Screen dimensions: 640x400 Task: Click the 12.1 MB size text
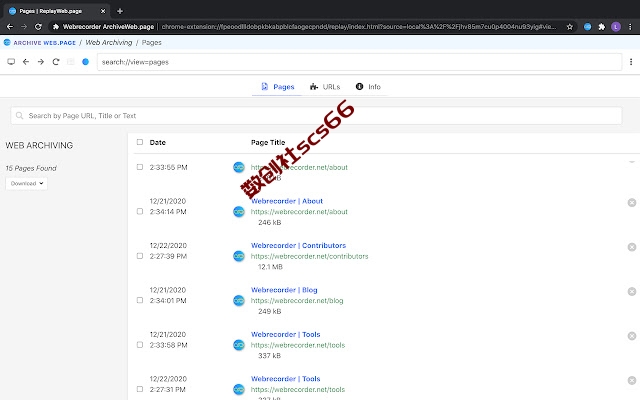point(270,267)
